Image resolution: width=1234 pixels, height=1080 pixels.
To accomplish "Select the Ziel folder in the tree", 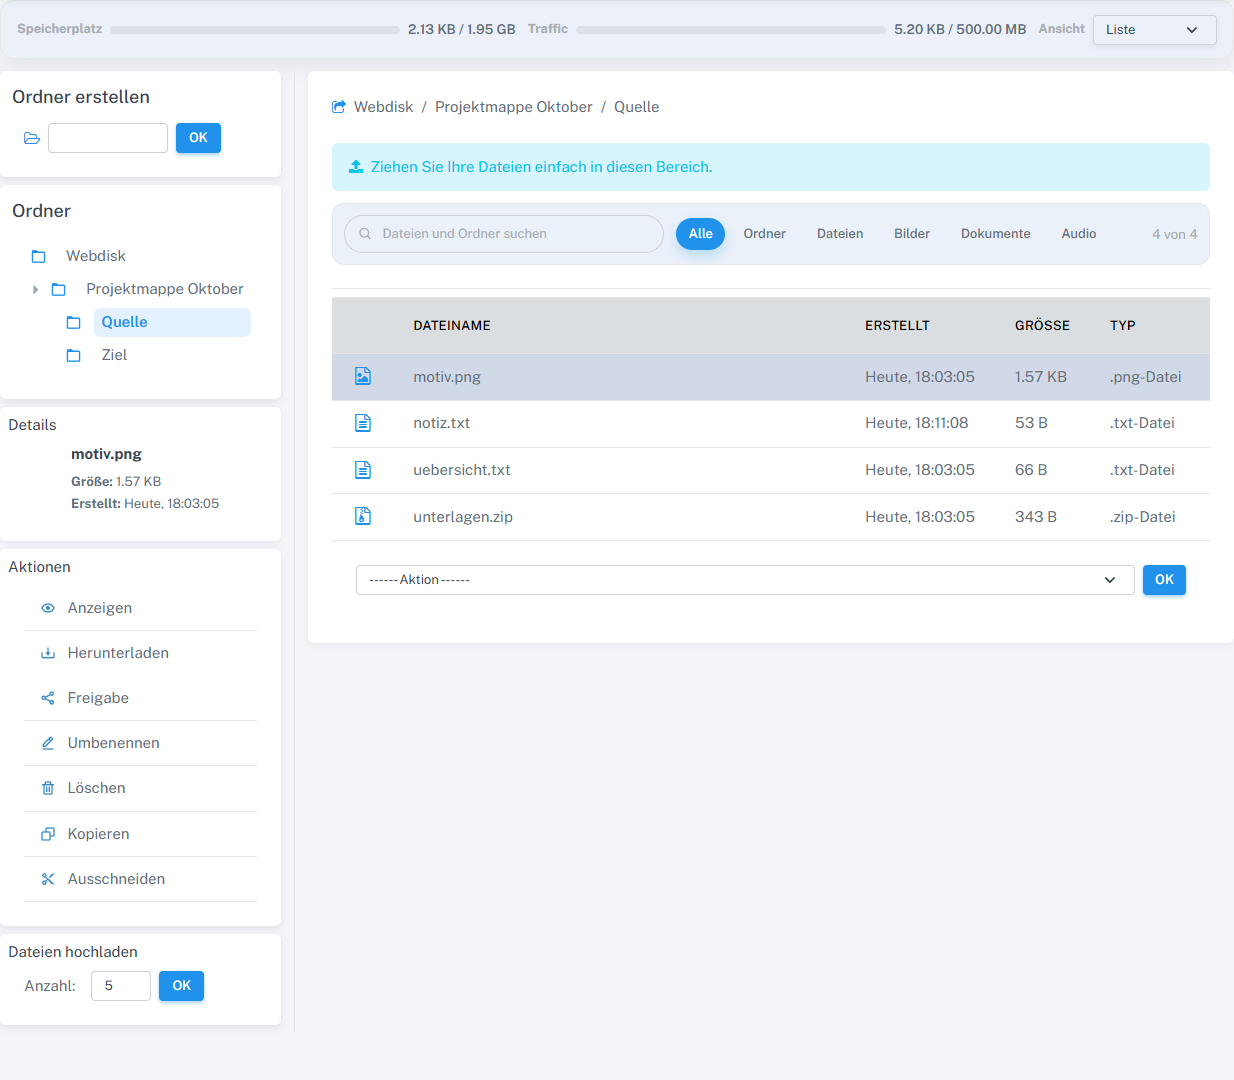I will pos(114,355).
